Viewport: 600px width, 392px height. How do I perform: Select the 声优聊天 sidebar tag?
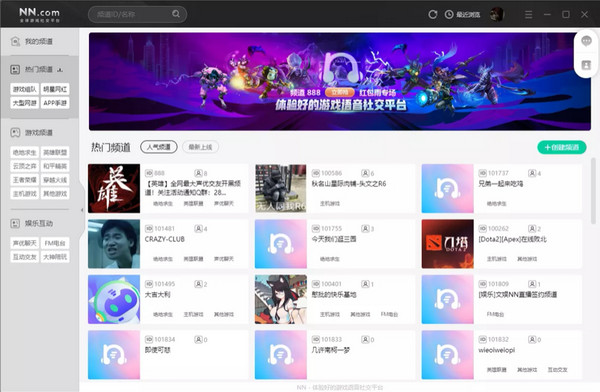click(24, 243)
